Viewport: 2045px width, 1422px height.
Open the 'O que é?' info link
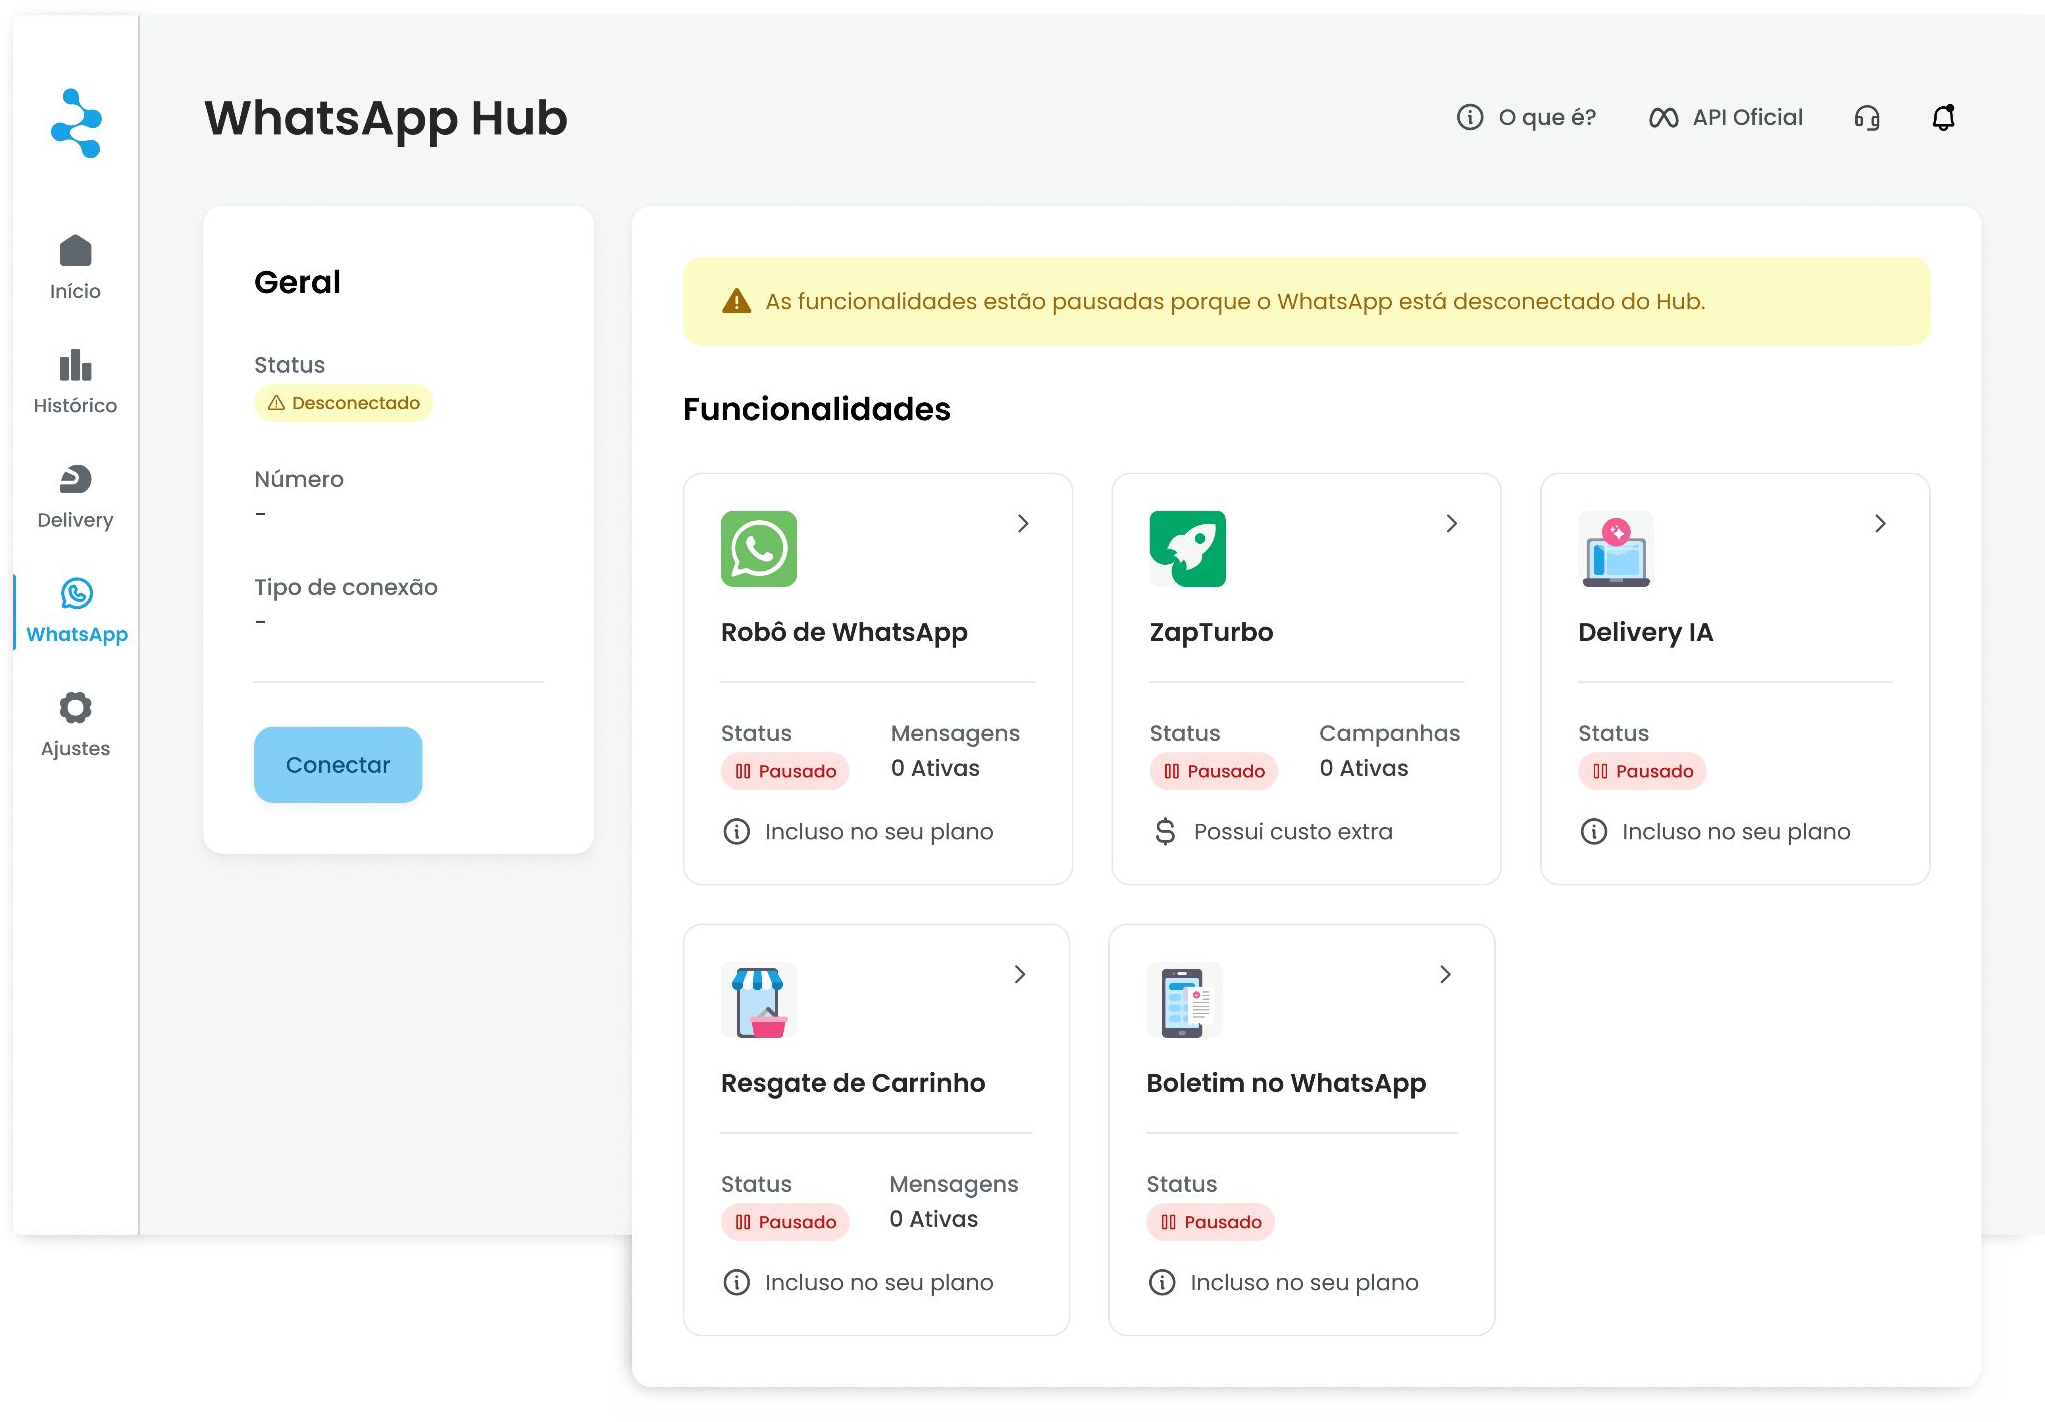[1526, 117]
